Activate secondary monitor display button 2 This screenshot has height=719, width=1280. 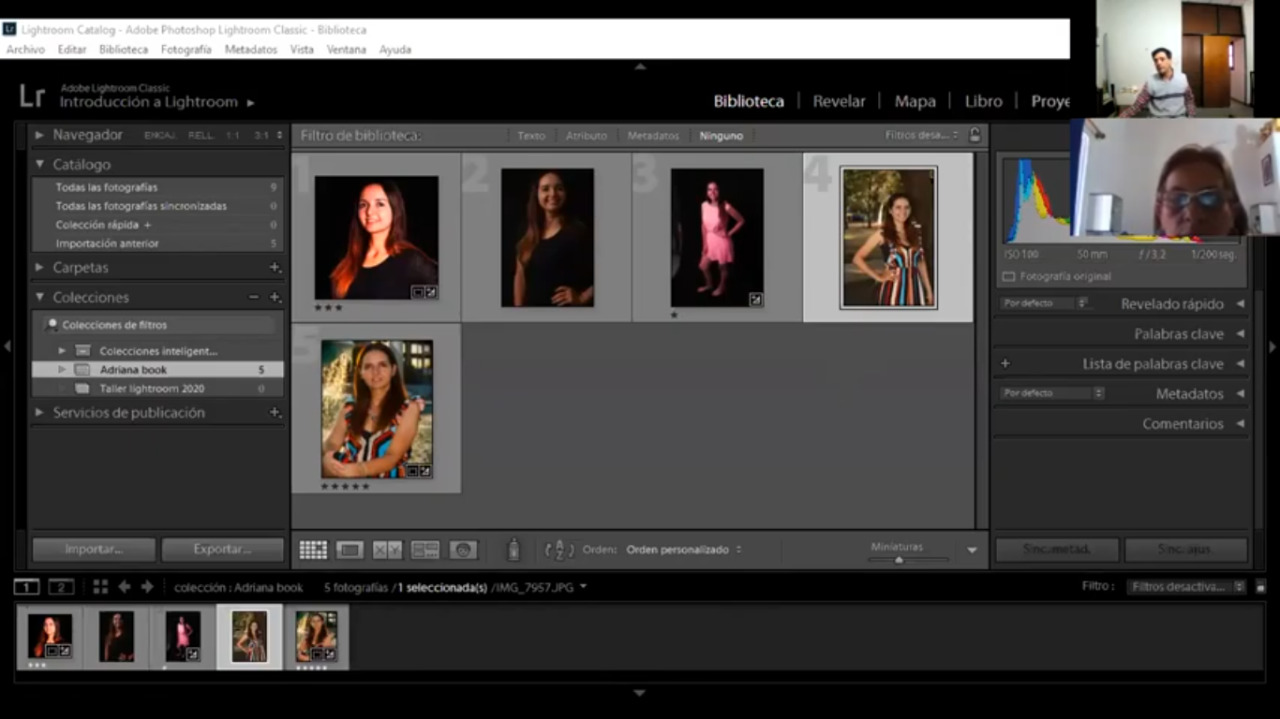(61, 587)
